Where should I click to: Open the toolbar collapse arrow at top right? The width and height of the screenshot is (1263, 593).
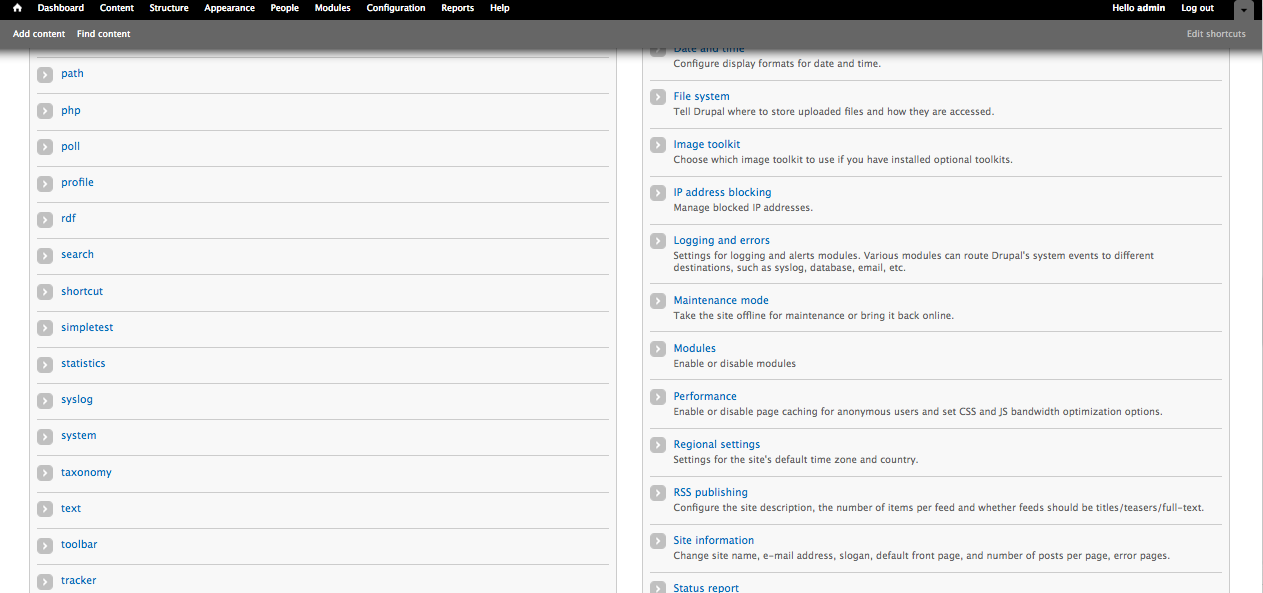point(1243,9)
